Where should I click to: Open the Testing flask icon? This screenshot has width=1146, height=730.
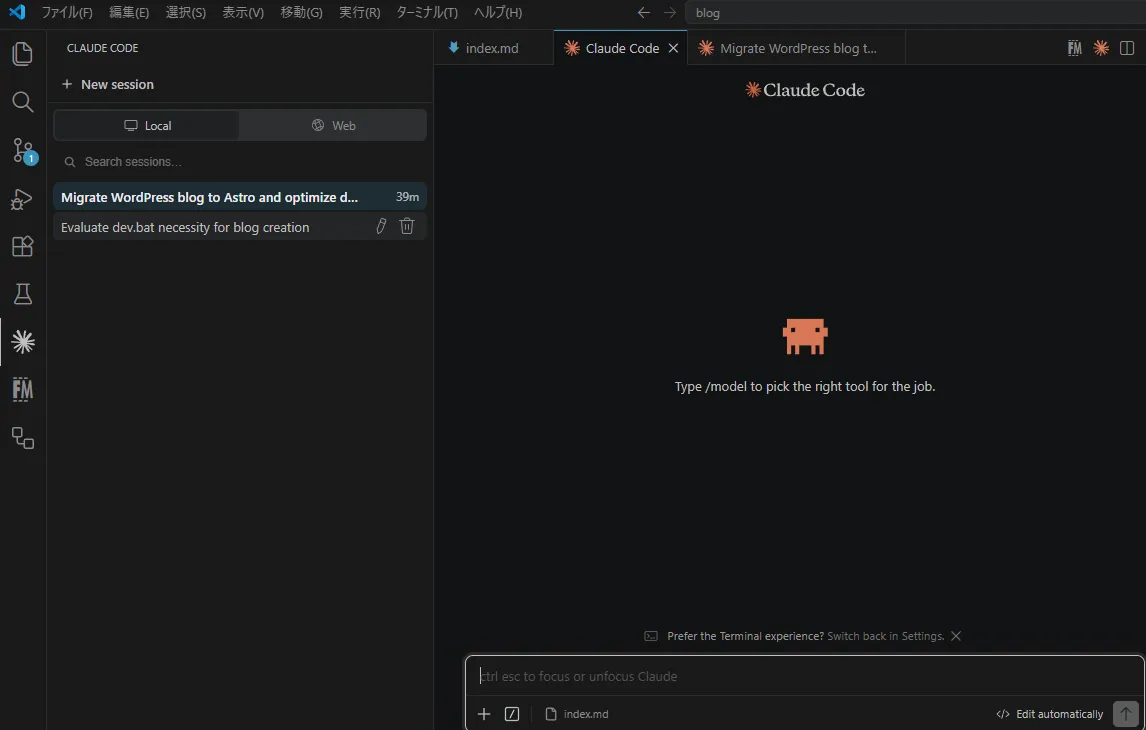tap(22, 294)
